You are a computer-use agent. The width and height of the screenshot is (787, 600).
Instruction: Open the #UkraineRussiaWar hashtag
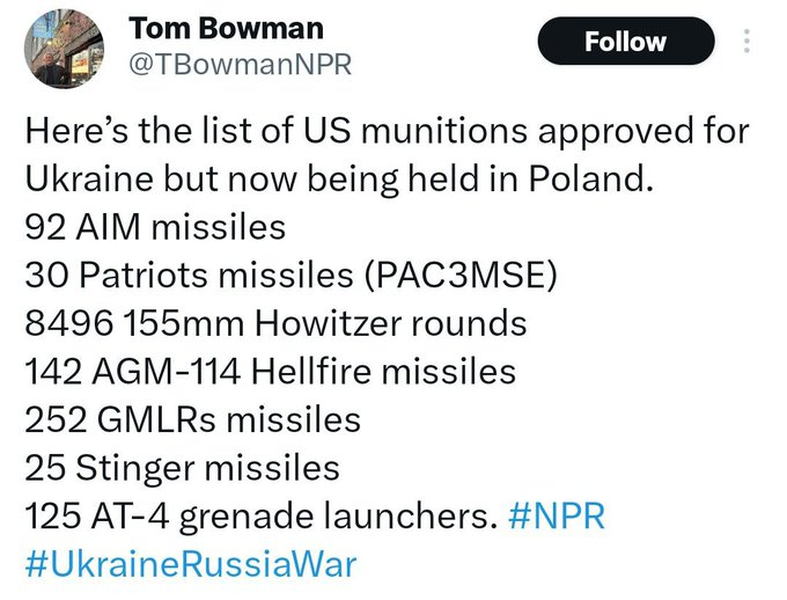[x=191, y=564]
